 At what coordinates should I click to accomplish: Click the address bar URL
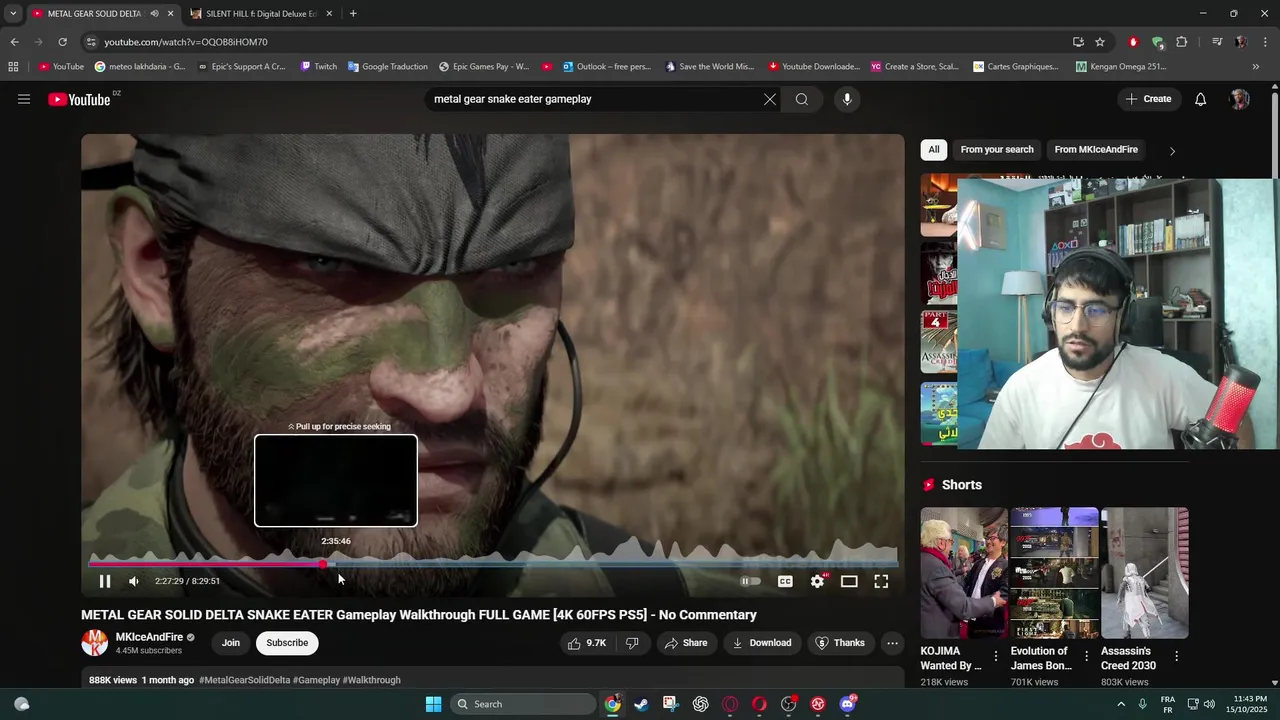(x=186, y=42)
